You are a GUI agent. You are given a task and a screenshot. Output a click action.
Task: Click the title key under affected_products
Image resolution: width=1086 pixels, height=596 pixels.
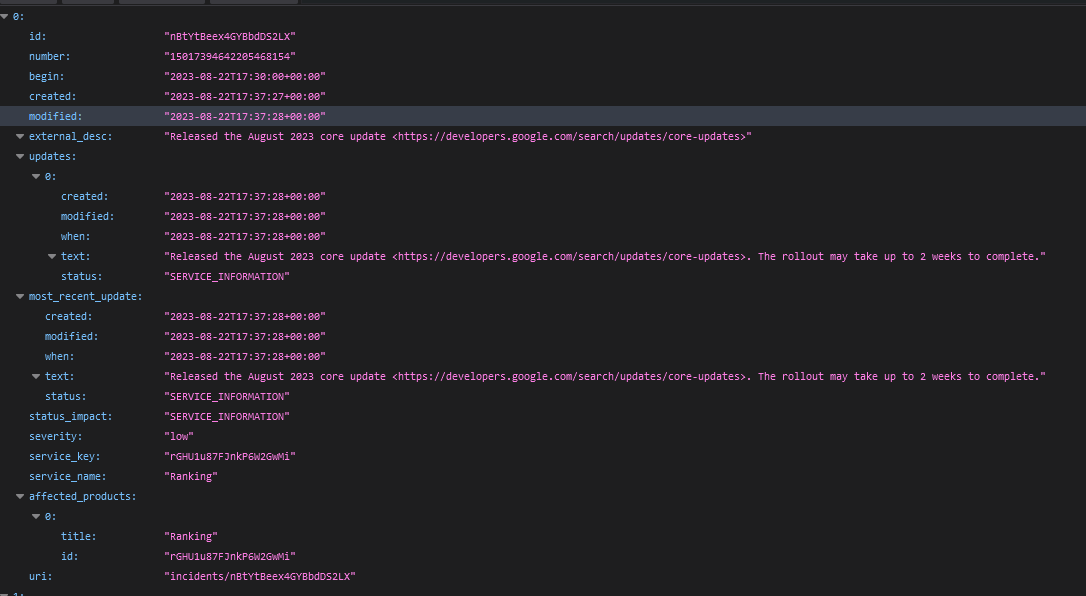pyautogui.click(x=78, y=537)
